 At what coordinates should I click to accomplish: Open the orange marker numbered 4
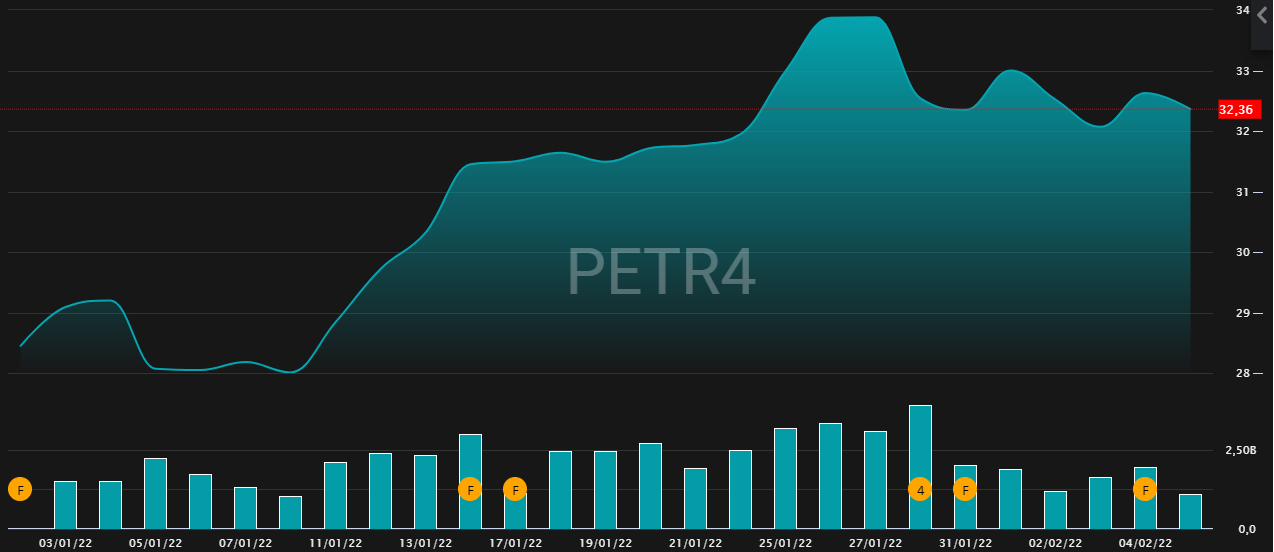coord(920,489)
